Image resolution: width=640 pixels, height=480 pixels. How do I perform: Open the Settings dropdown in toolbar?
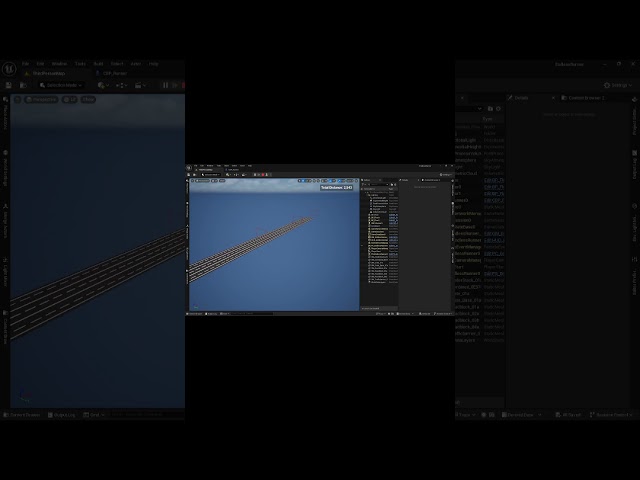pyautogui.click(x=618, y=85)
